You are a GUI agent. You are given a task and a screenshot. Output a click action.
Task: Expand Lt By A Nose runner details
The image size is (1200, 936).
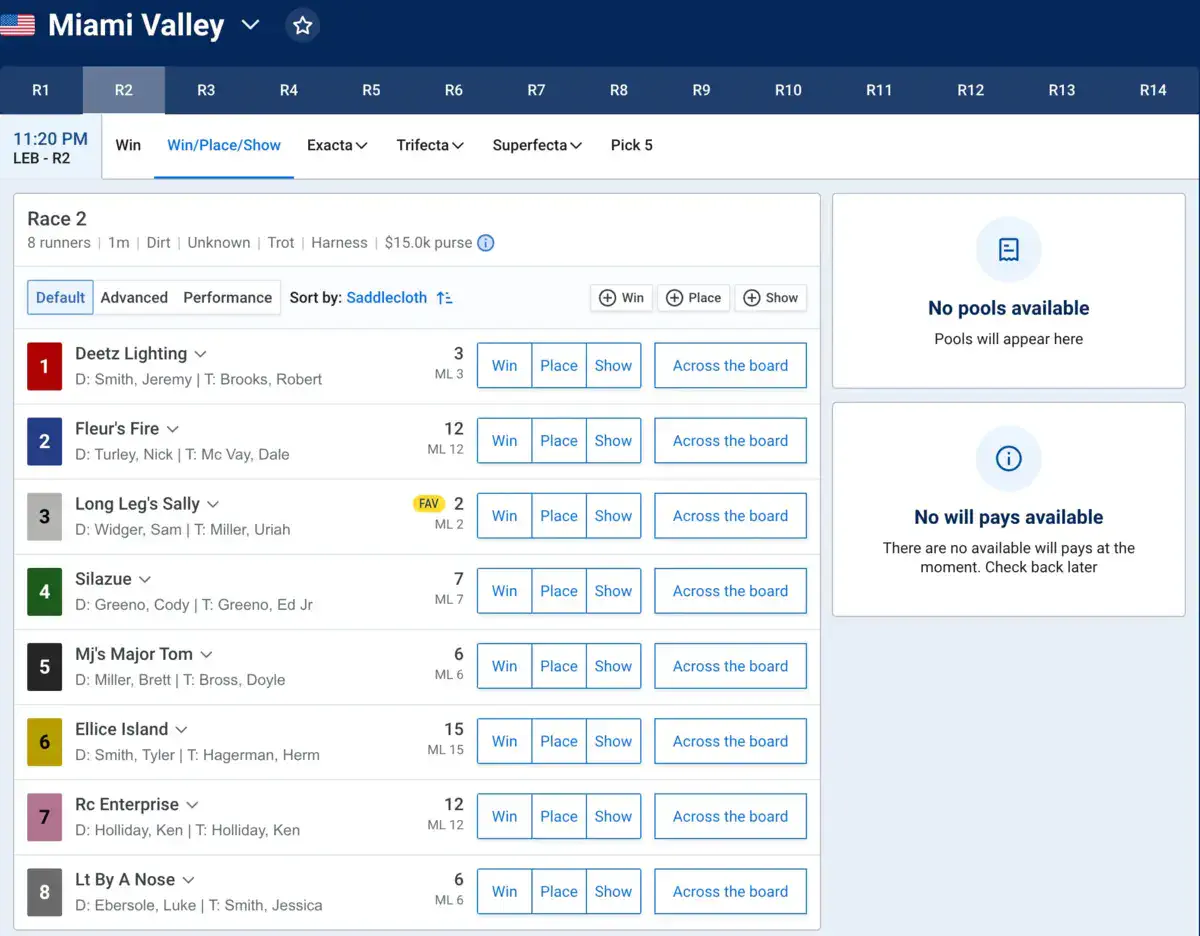coord(188,880)
